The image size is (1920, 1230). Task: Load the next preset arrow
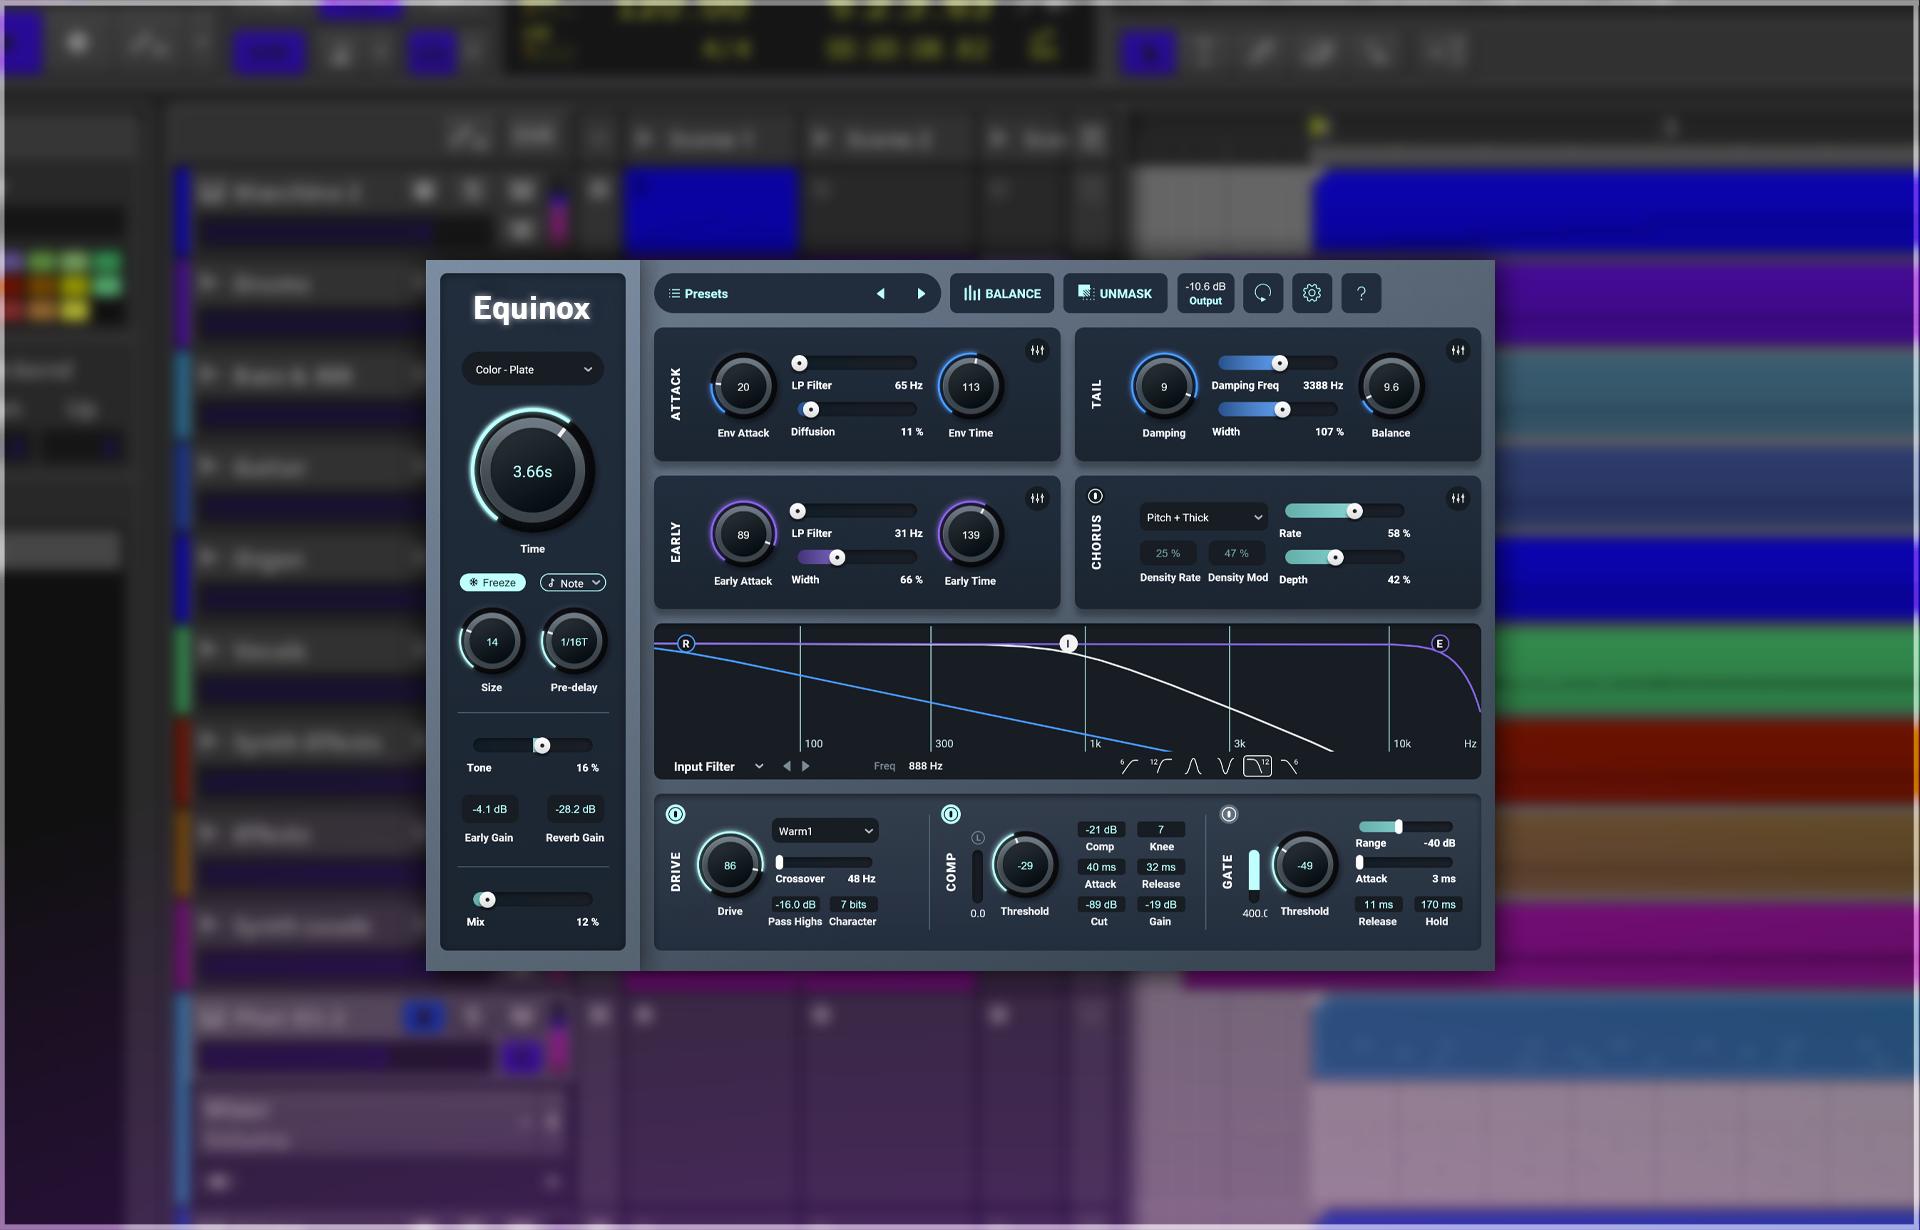coord(921,293)
